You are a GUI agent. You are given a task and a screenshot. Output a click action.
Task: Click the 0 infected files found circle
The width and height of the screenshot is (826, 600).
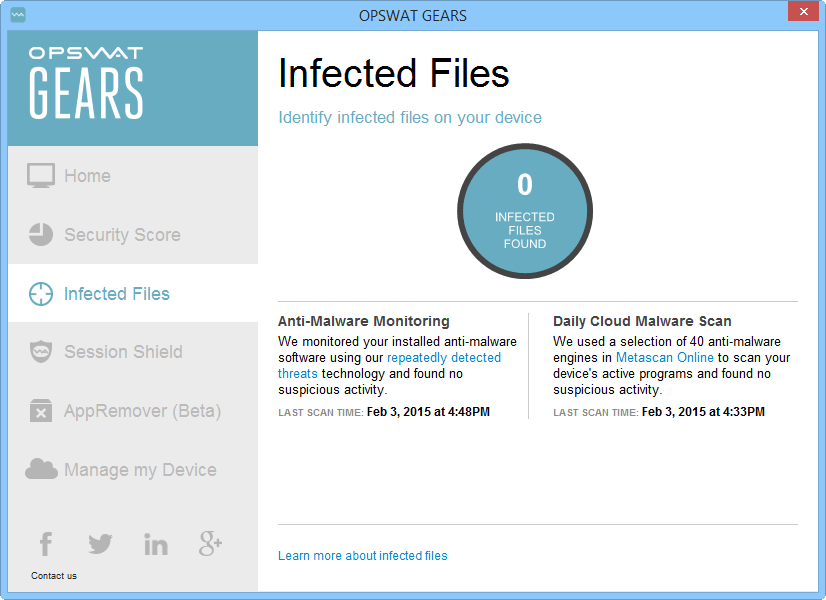pos(525,211)
